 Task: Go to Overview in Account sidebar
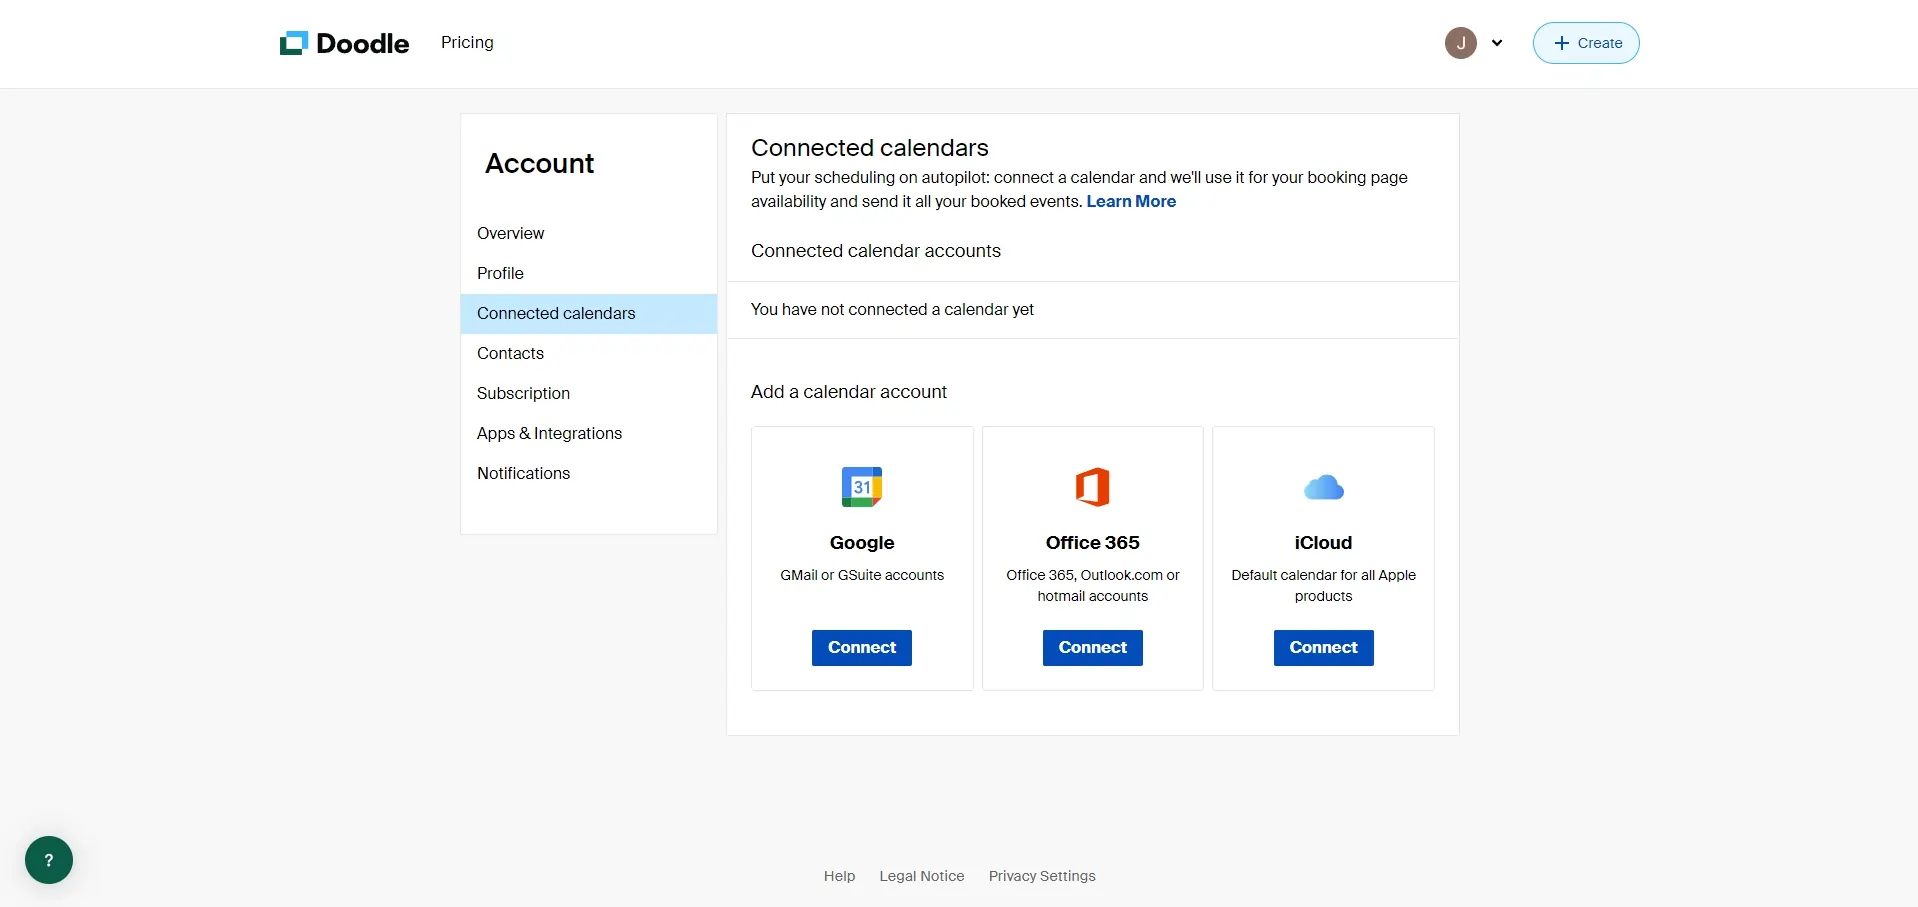[x=589, y=233]
